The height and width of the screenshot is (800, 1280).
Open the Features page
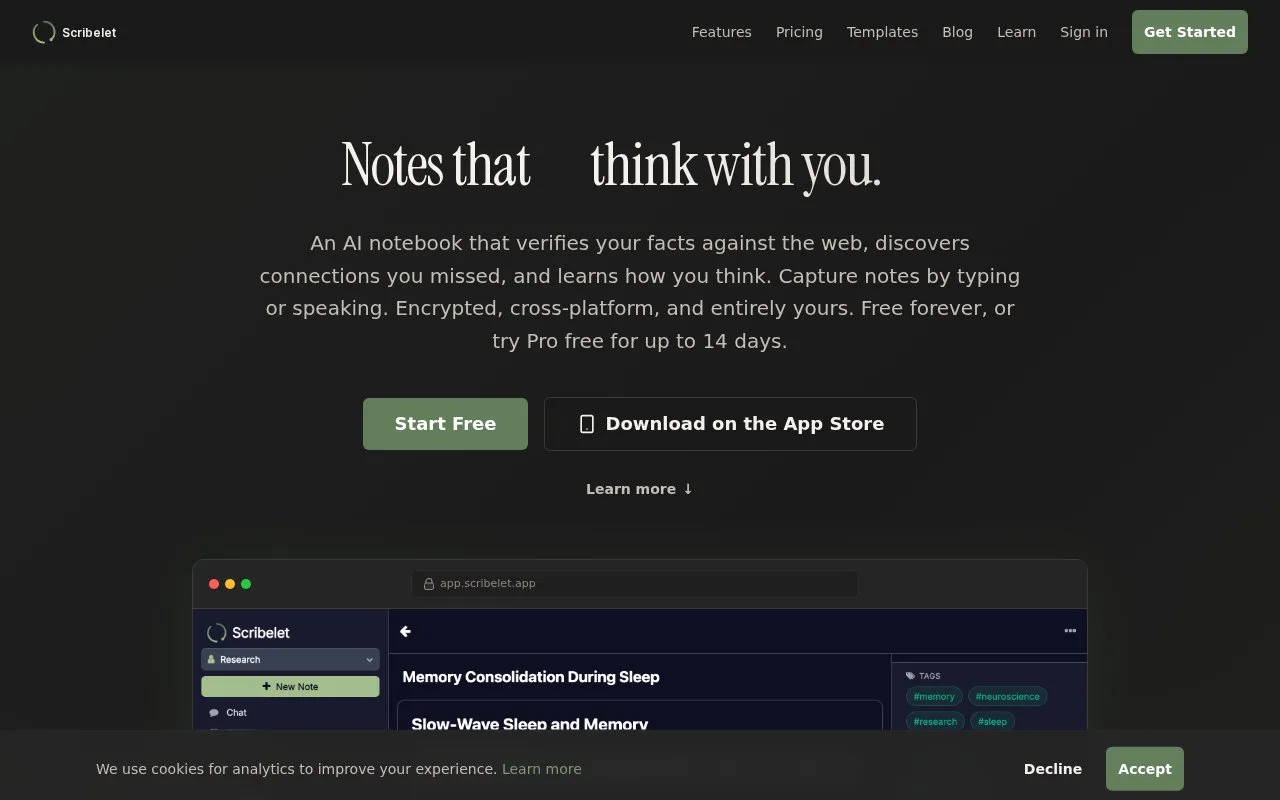tap(721, 32)
